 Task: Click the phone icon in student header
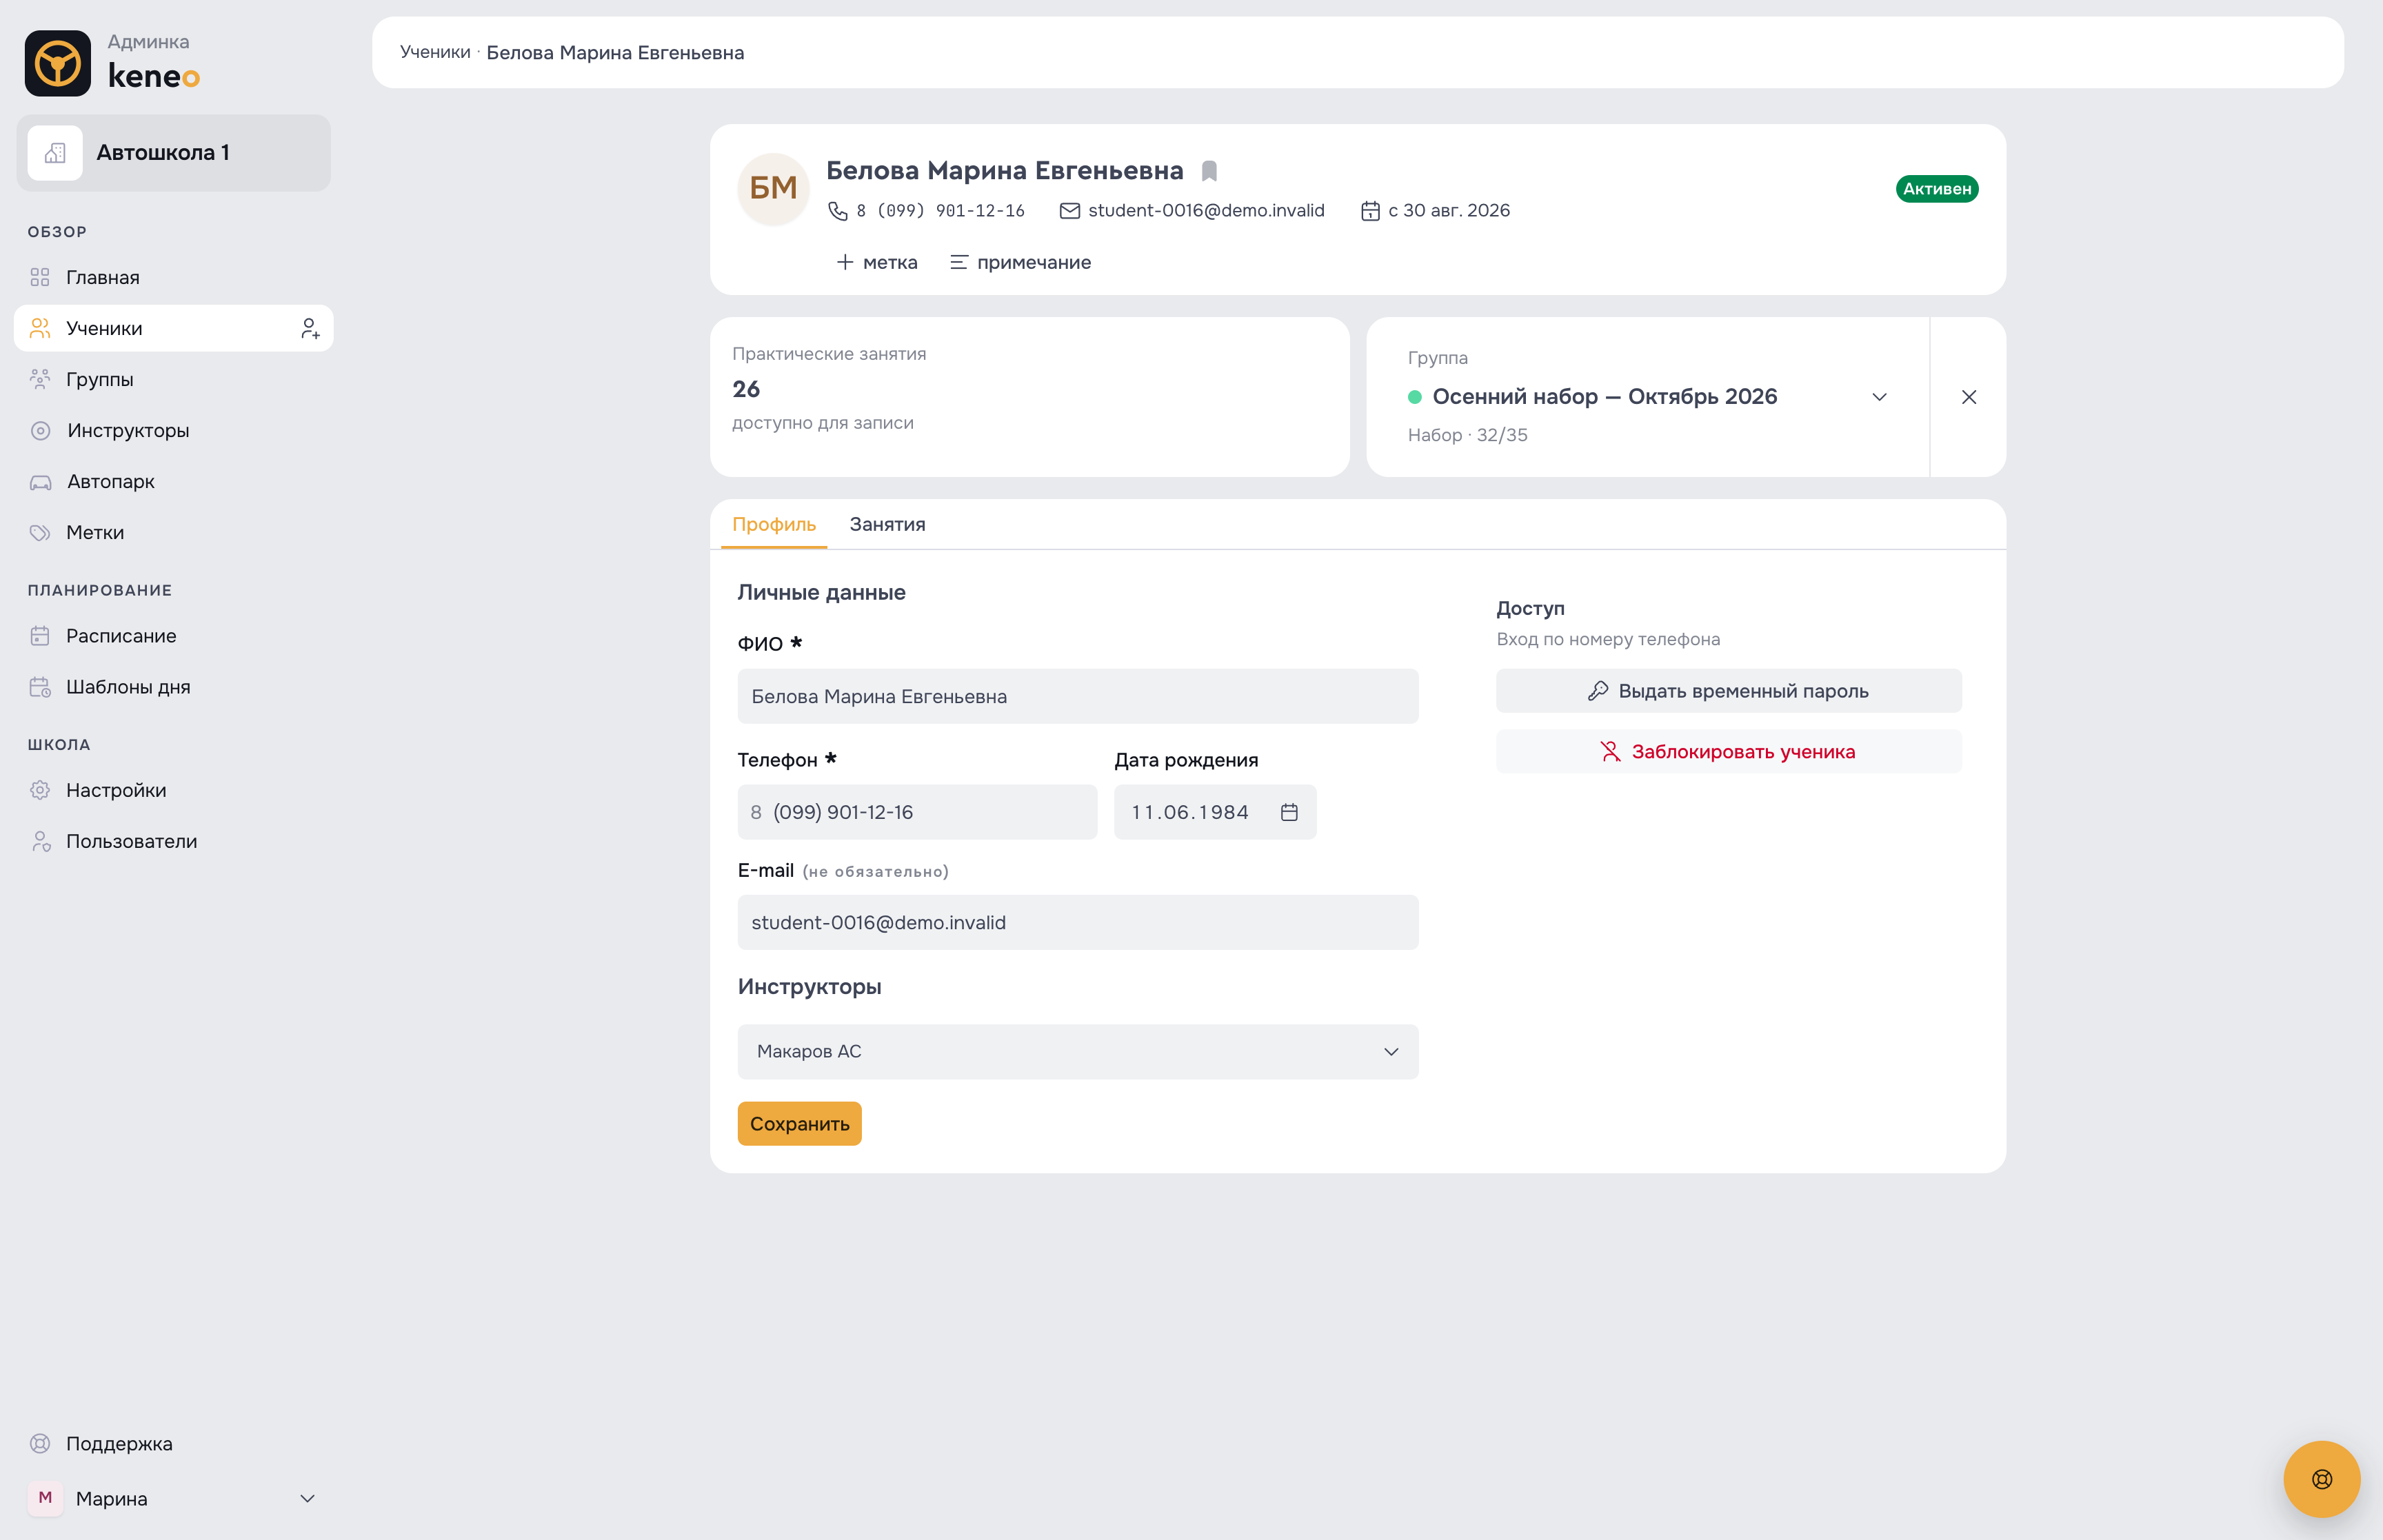pyautogui.click(x=838, y=211)
